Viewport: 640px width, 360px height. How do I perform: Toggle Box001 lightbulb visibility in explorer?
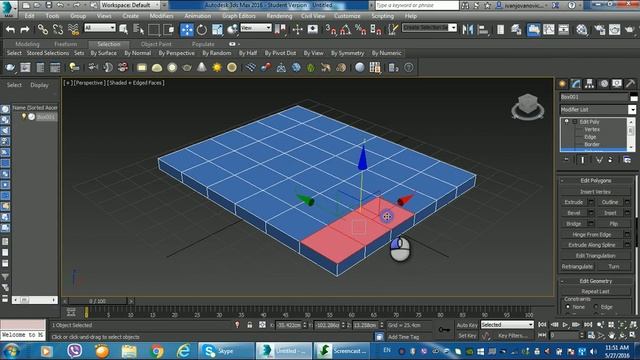click(x=24, y=117)
